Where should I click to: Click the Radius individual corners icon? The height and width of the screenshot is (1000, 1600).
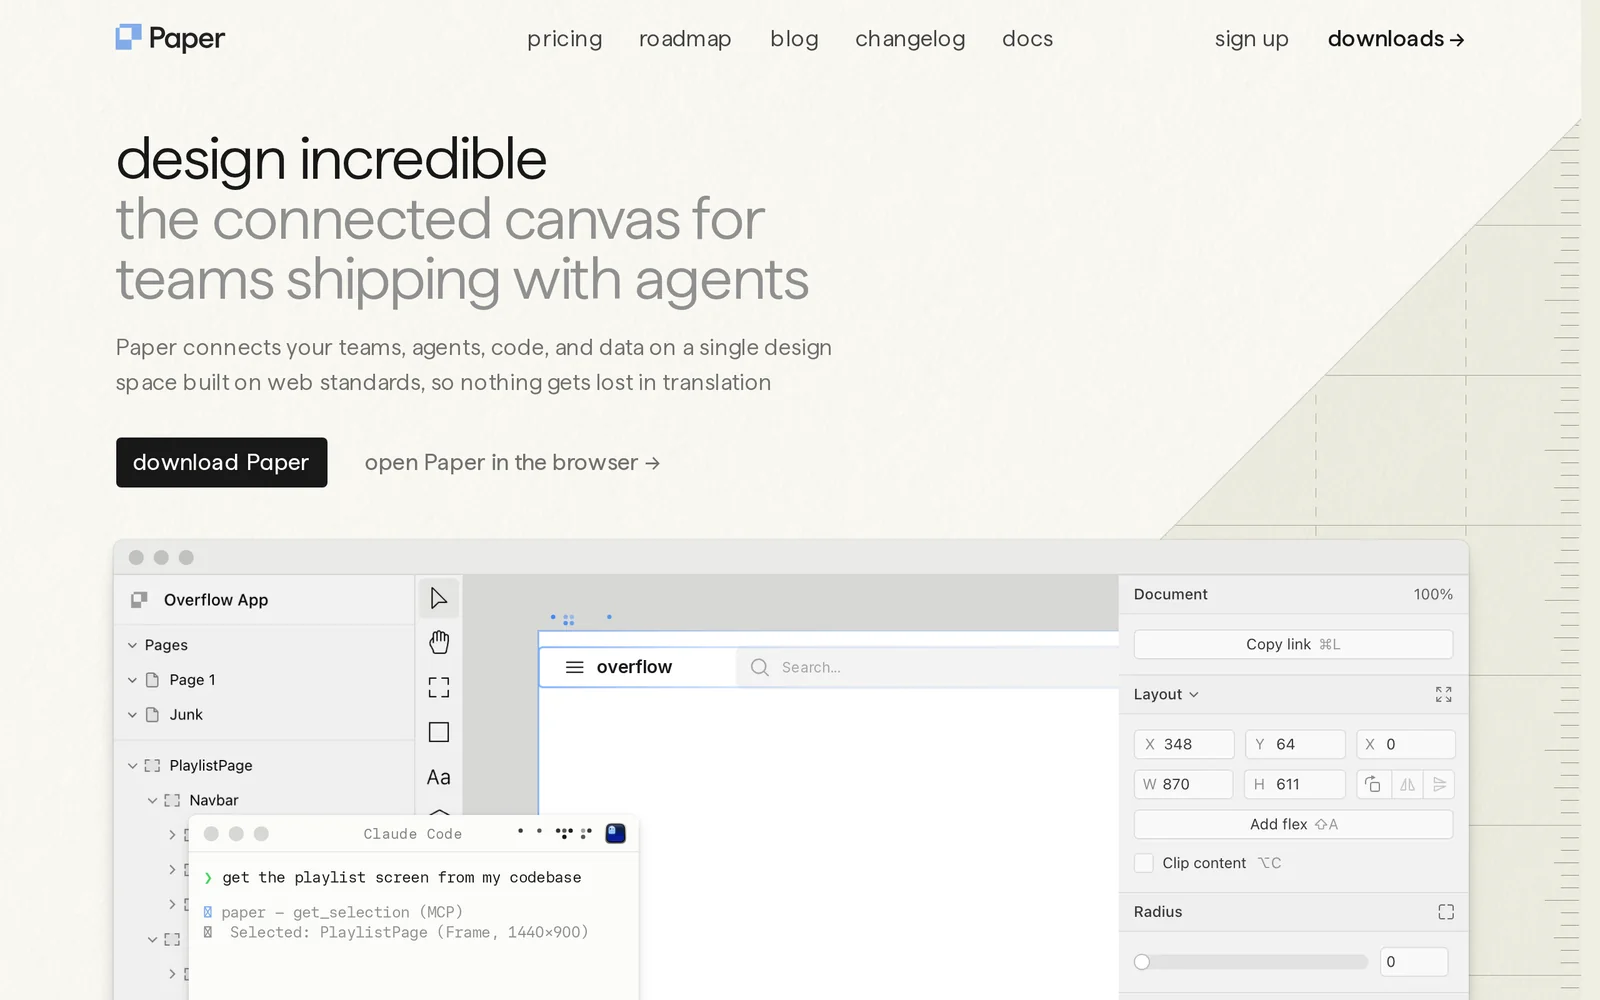pyautogui.click(x=1445, y=911)
